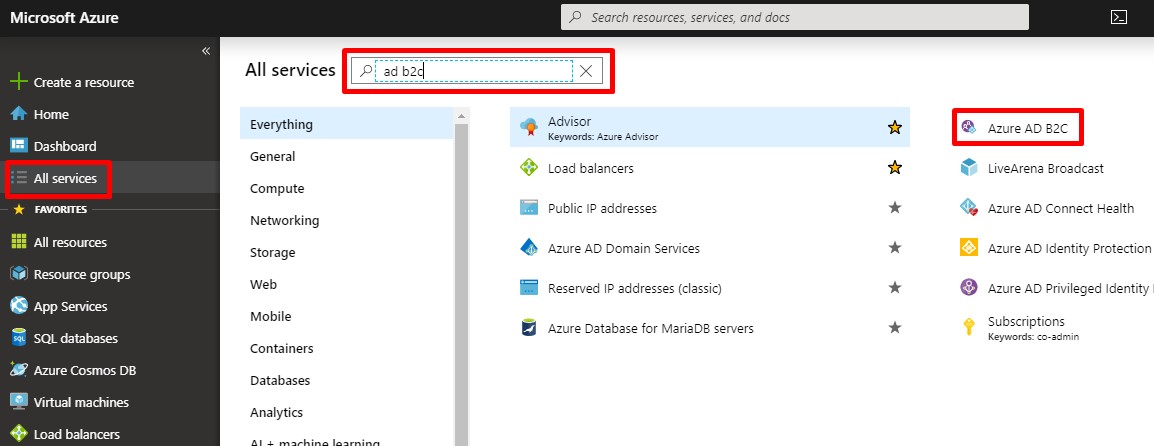Click the Advisor service icon

(528, 127)
